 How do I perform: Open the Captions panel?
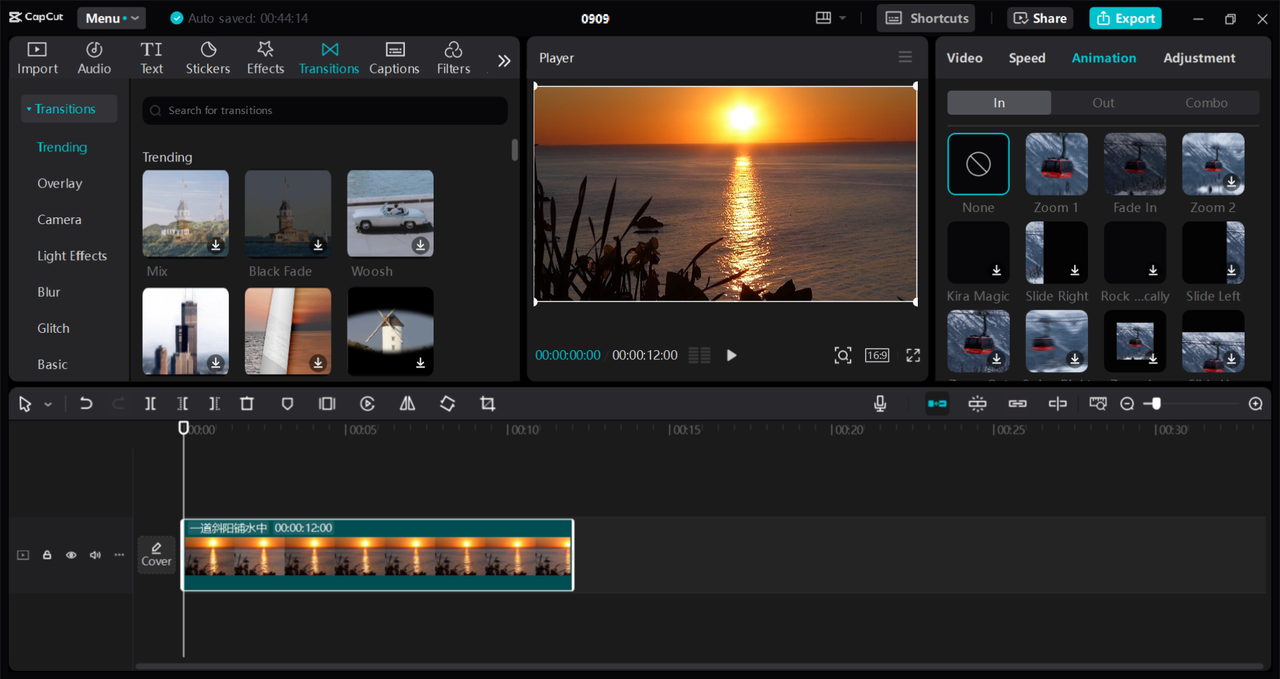(x=394, y=58)
